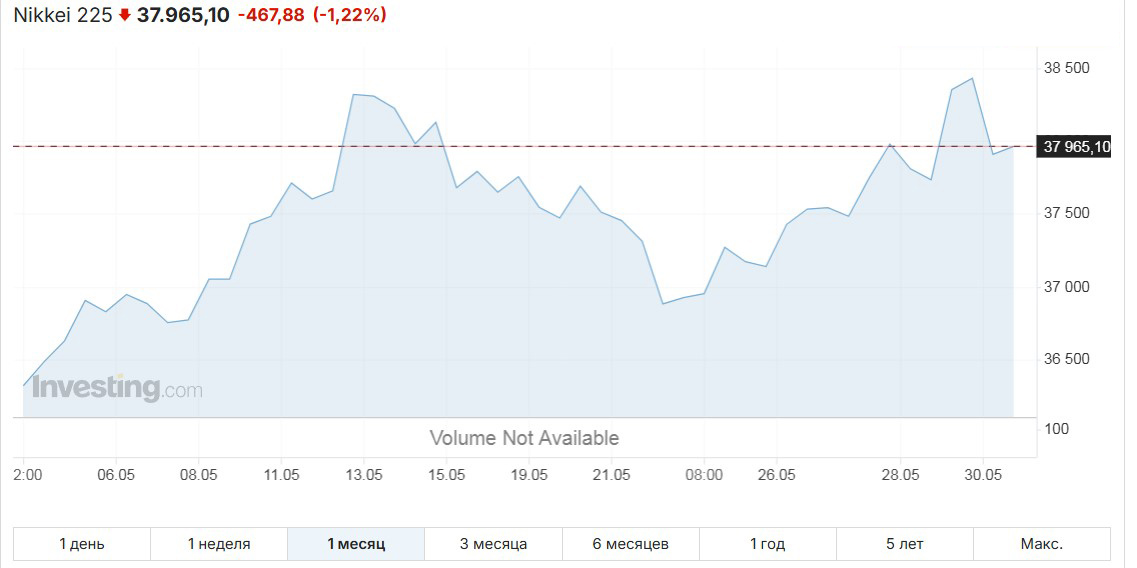Click the red down arrow icon
The image size is (1137, 568).
point(125,15)
